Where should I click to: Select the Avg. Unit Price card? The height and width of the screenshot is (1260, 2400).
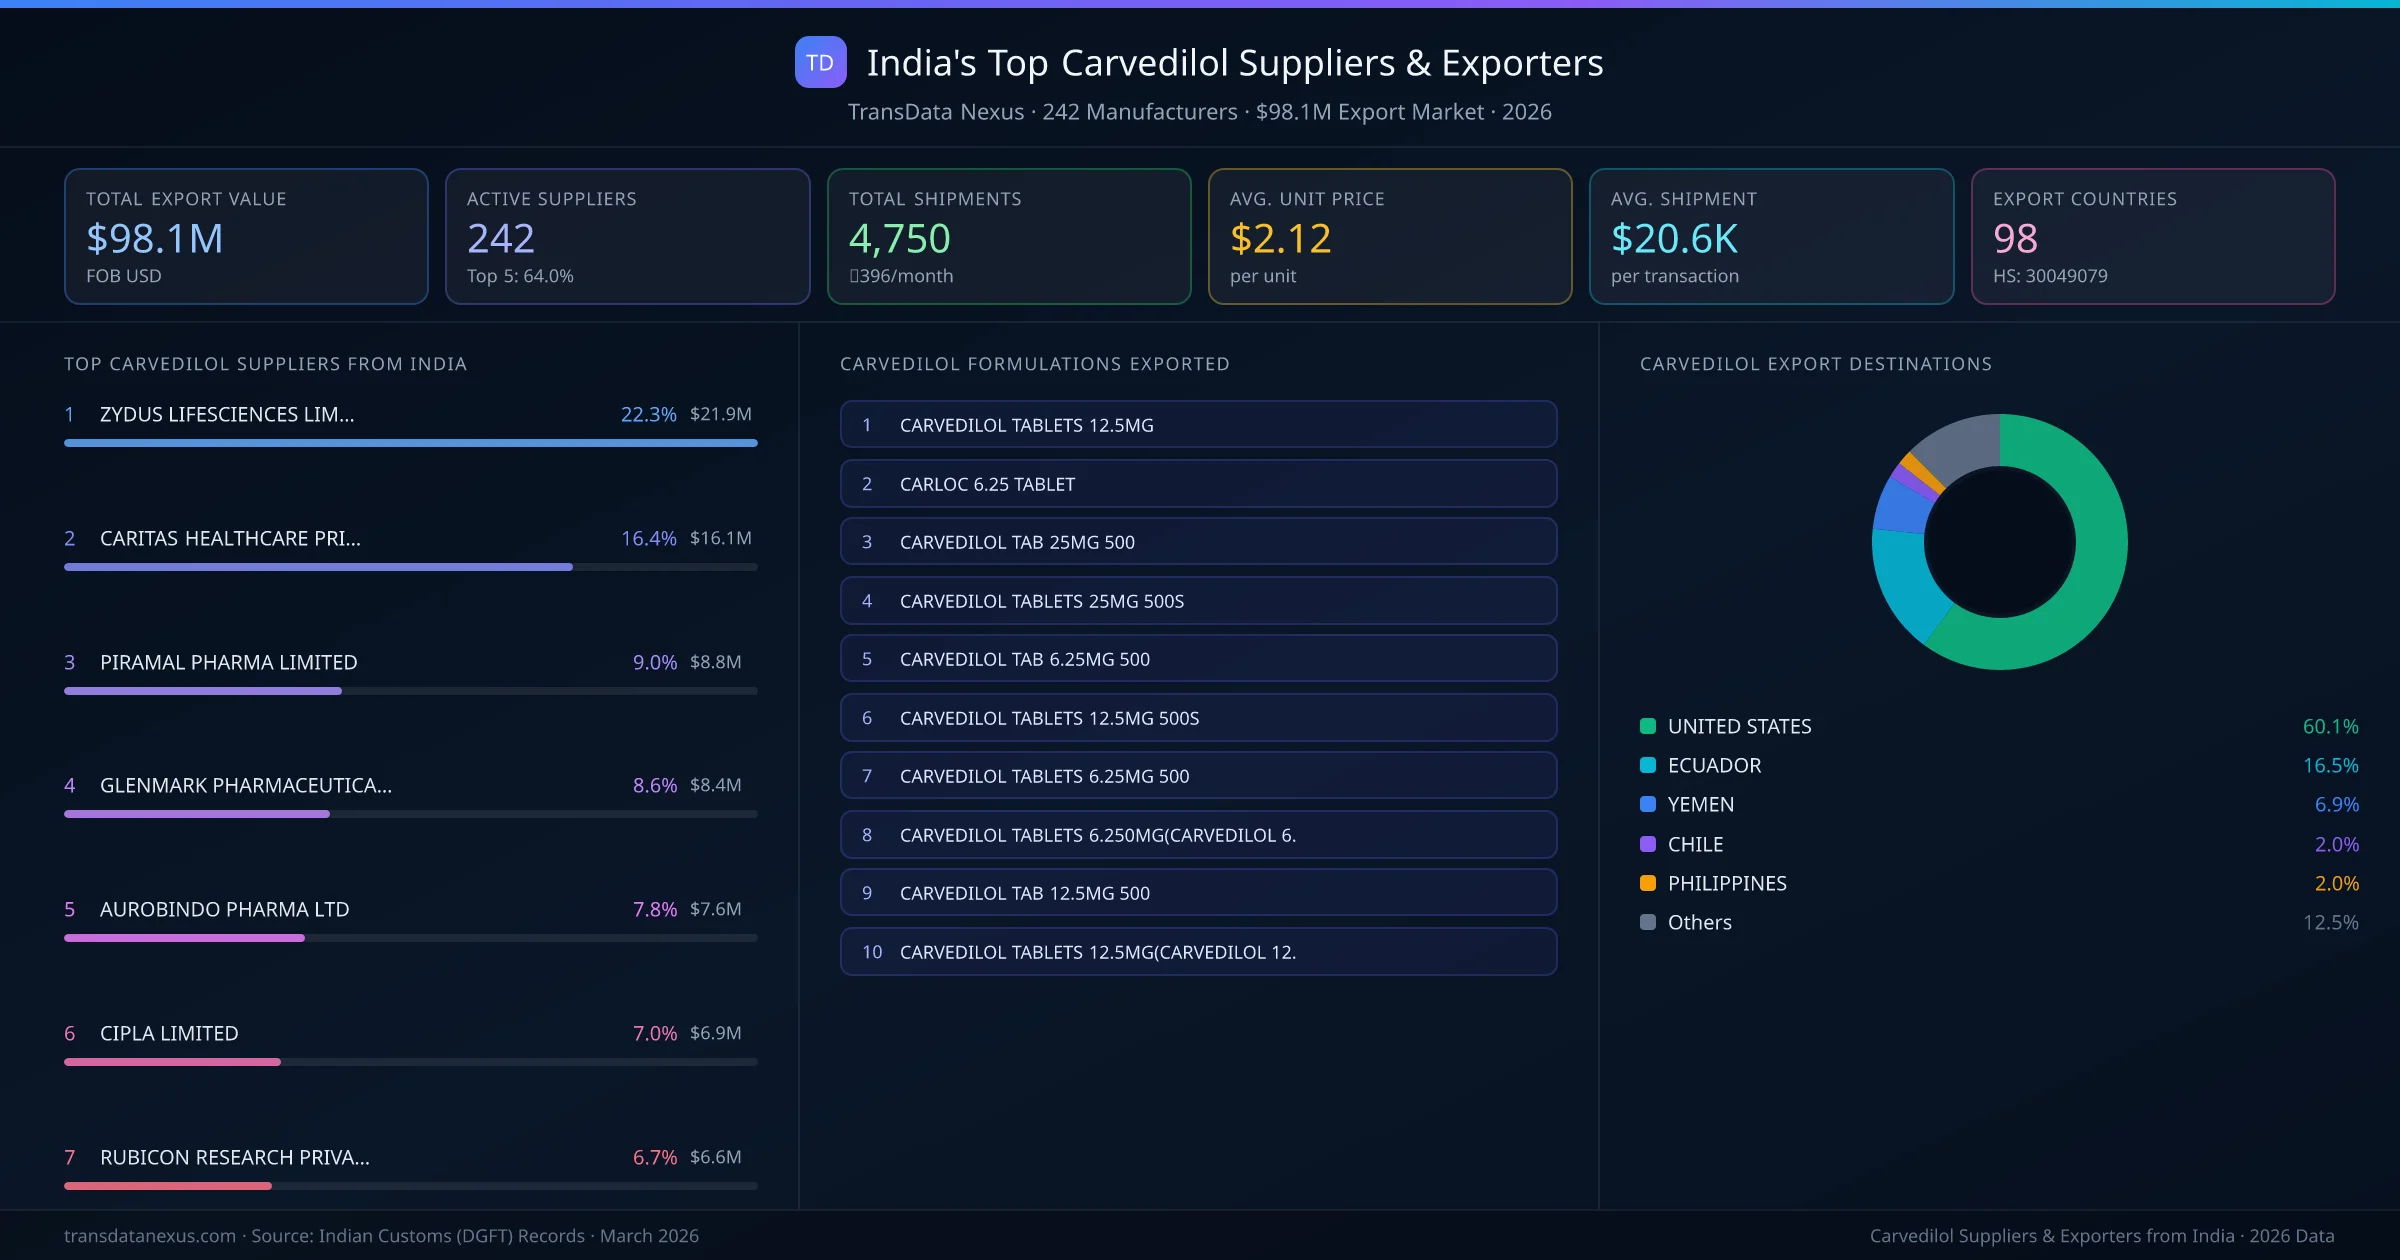1390,236
